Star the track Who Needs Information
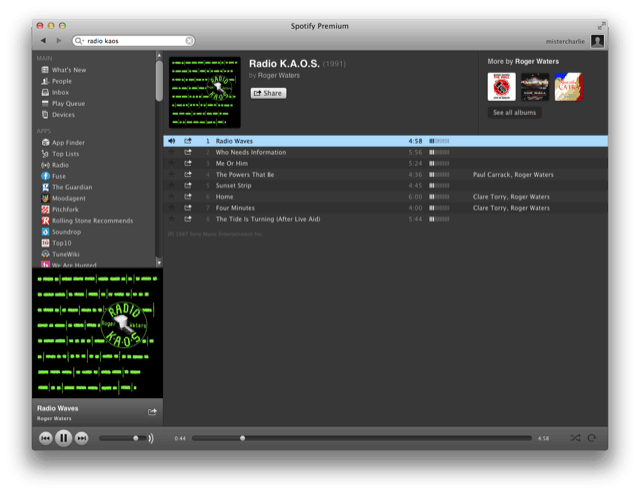This screenshot has height=494, width=640. 171,152
